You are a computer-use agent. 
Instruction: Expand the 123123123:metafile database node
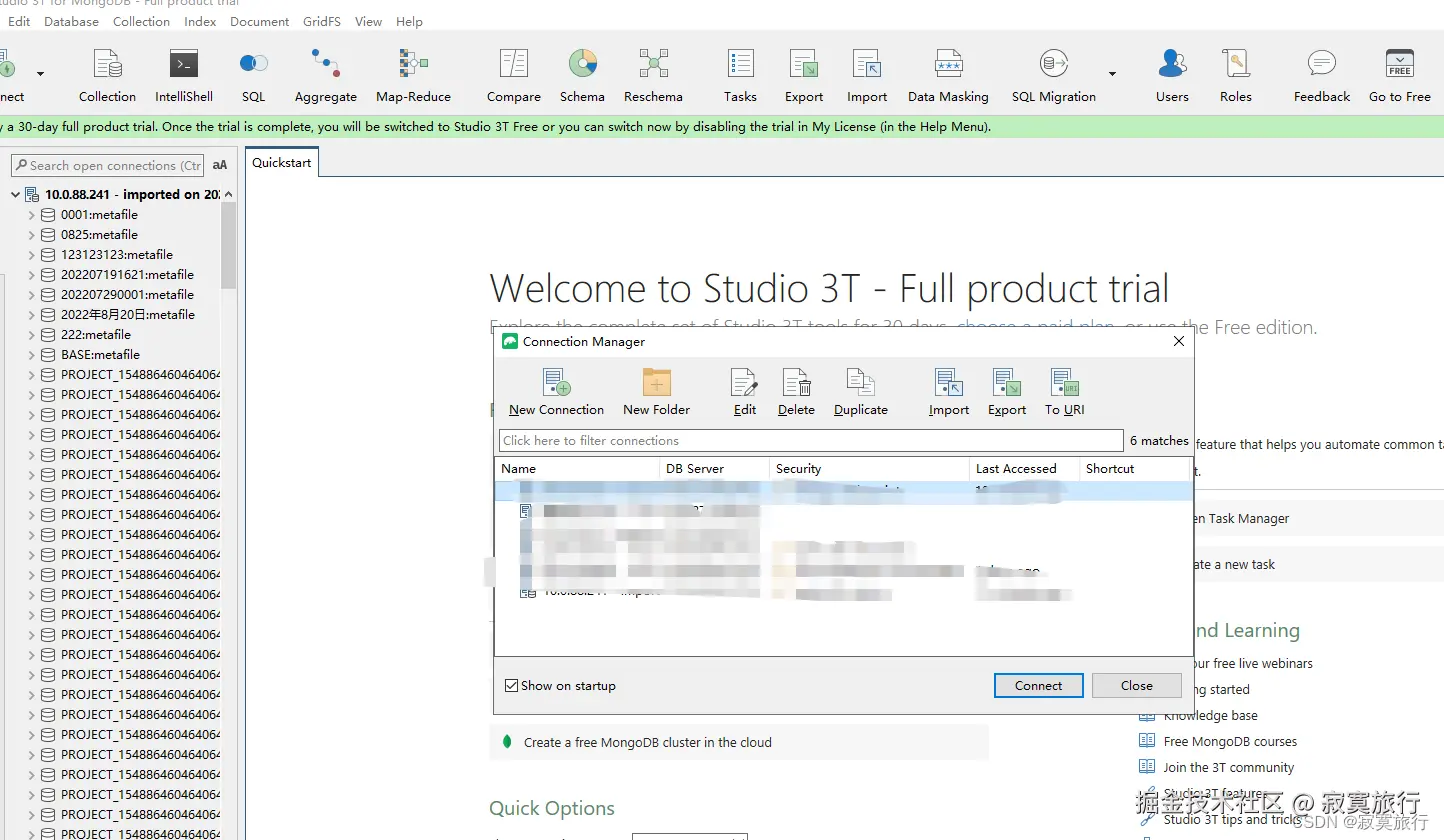[x=32, y=255]
